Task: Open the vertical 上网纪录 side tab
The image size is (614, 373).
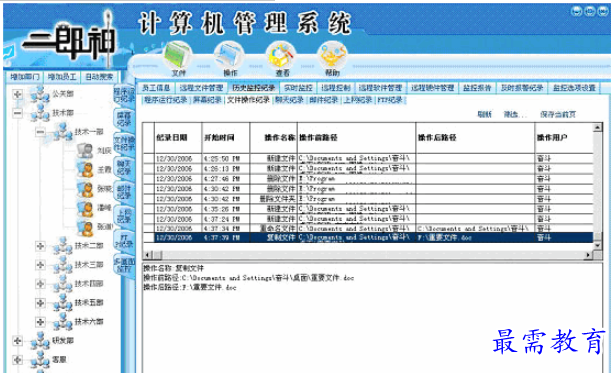Action: tap(124, 216)
